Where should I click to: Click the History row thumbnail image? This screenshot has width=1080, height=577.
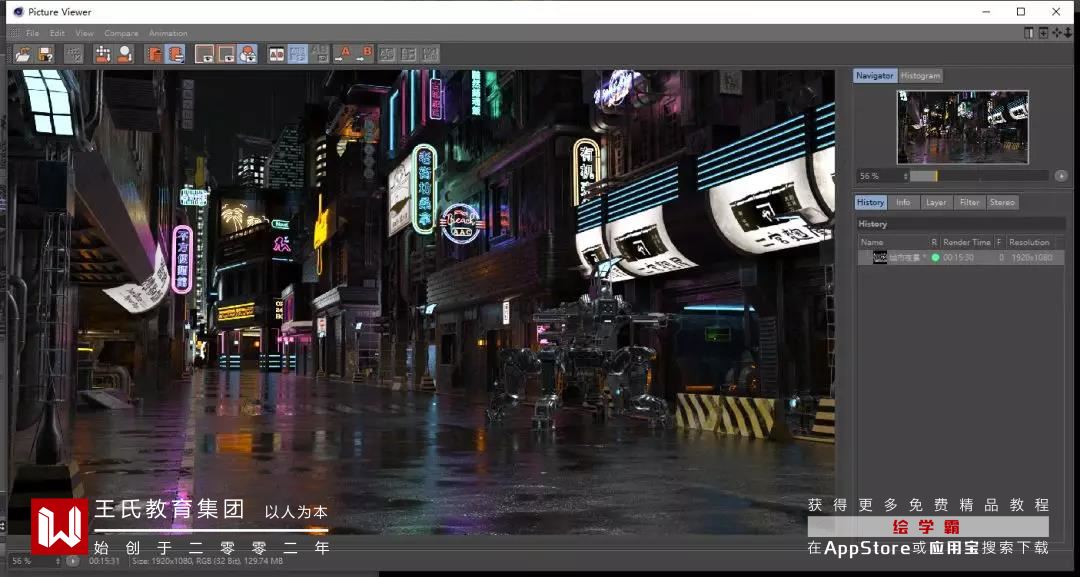tap(880, 258)
